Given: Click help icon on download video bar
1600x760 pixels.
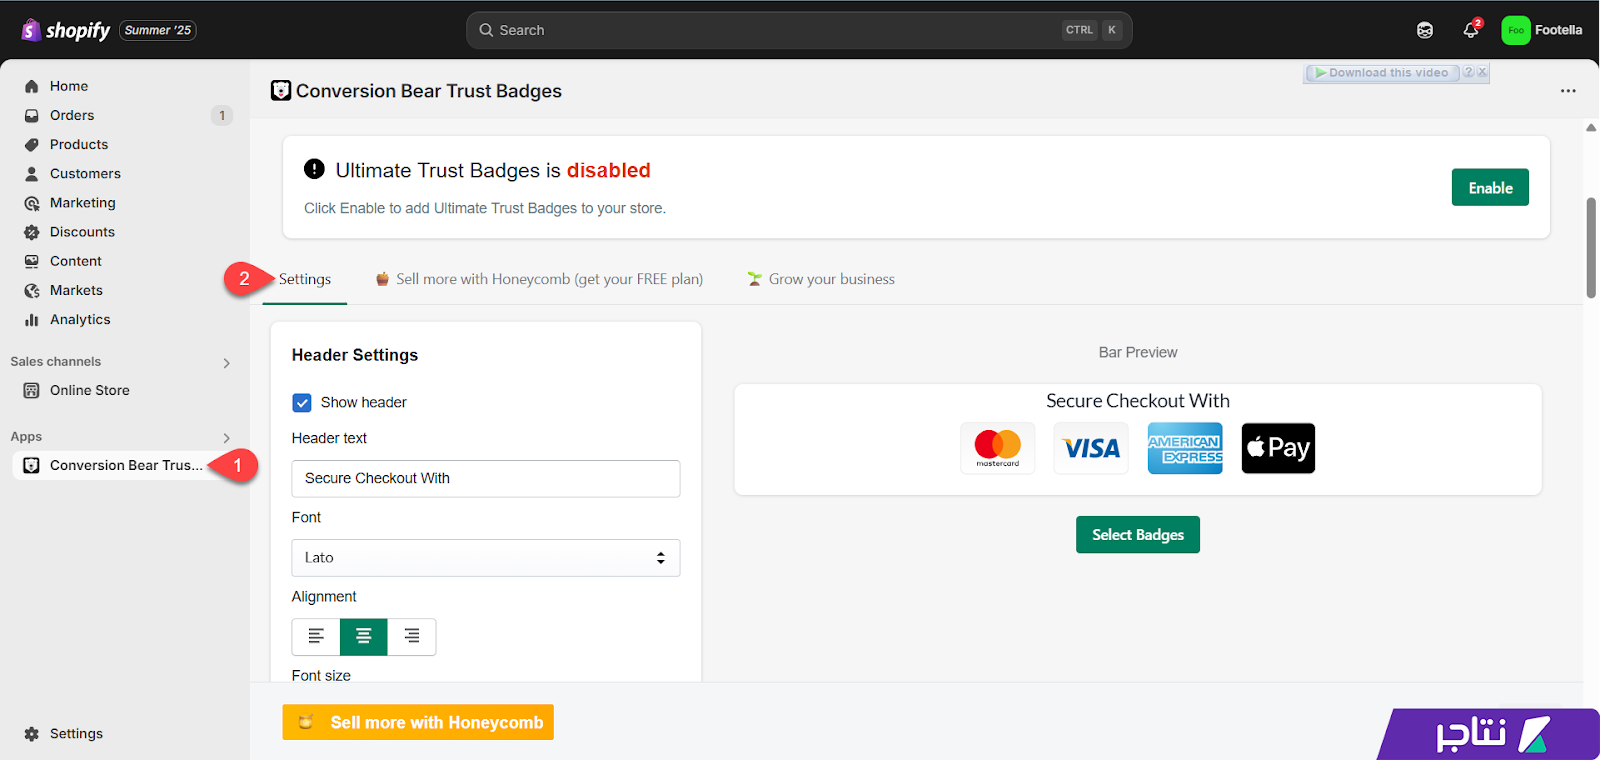Looking at the screenshot, I should click(x=1469, y=72).
